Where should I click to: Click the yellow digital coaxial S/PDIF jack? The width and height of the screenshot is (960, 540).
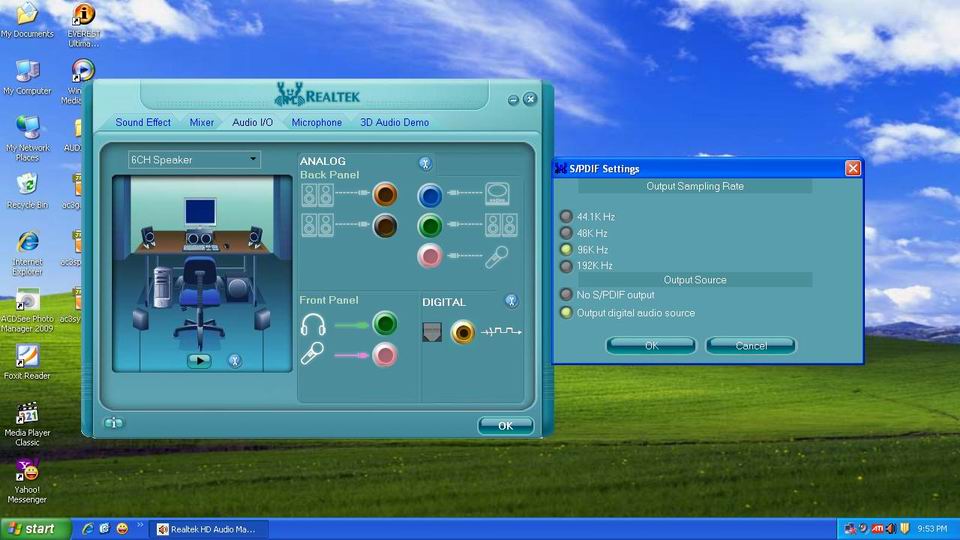[462, 332]
